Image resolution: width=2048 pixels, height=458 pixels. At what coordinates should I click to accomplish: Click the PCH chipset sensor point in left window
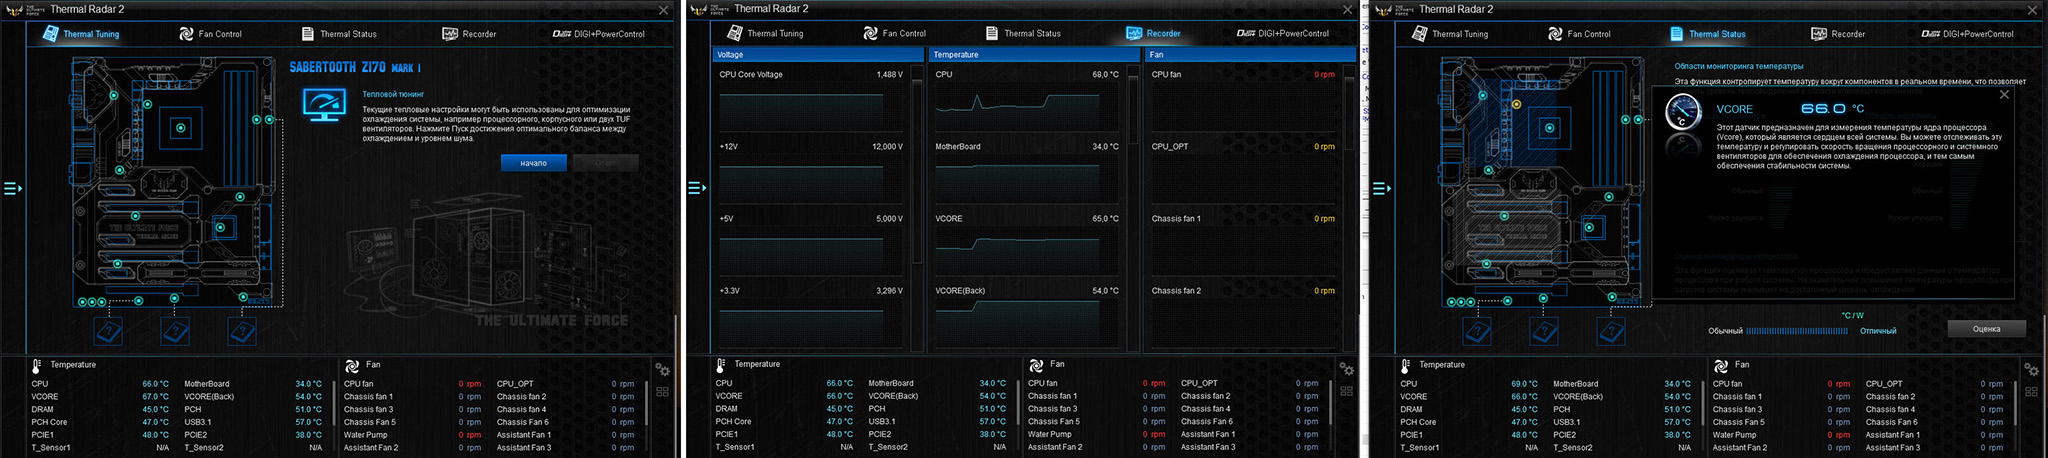click(x=222, y=228)
